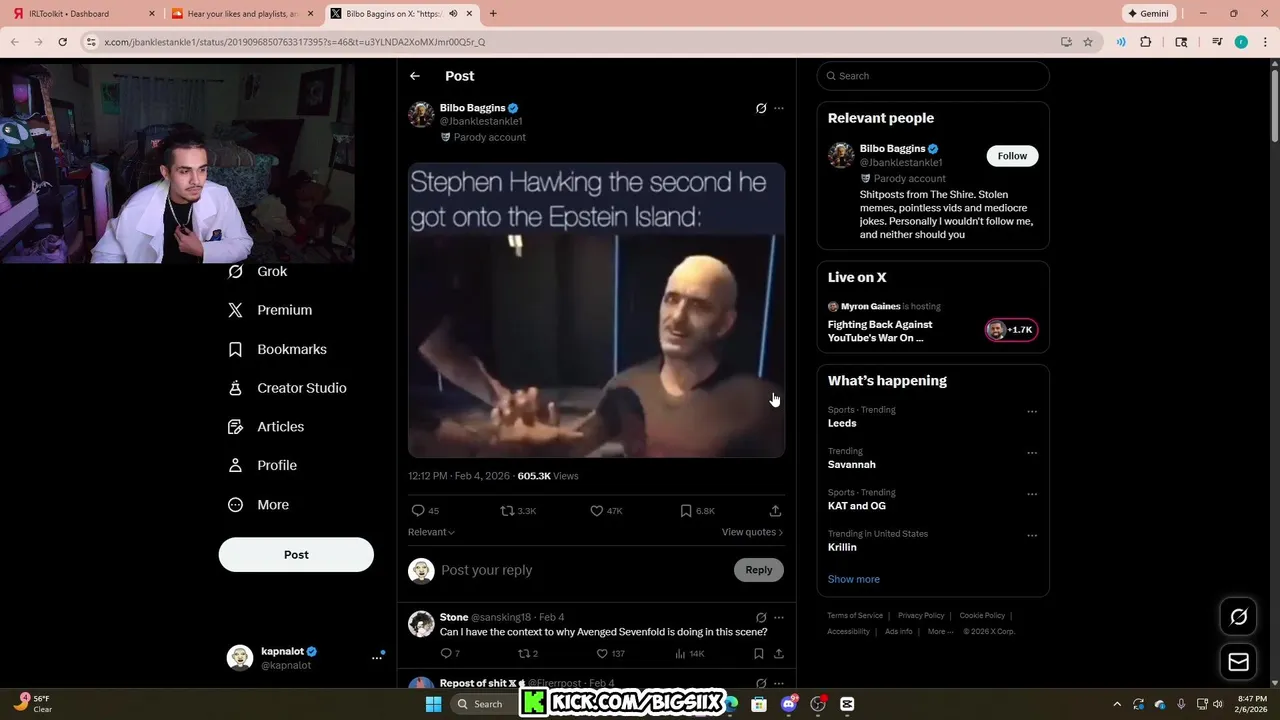Open a new browser tab
Image resolution: width=1280 pixels, height=720 pixels.
click(x=493, y=14)
